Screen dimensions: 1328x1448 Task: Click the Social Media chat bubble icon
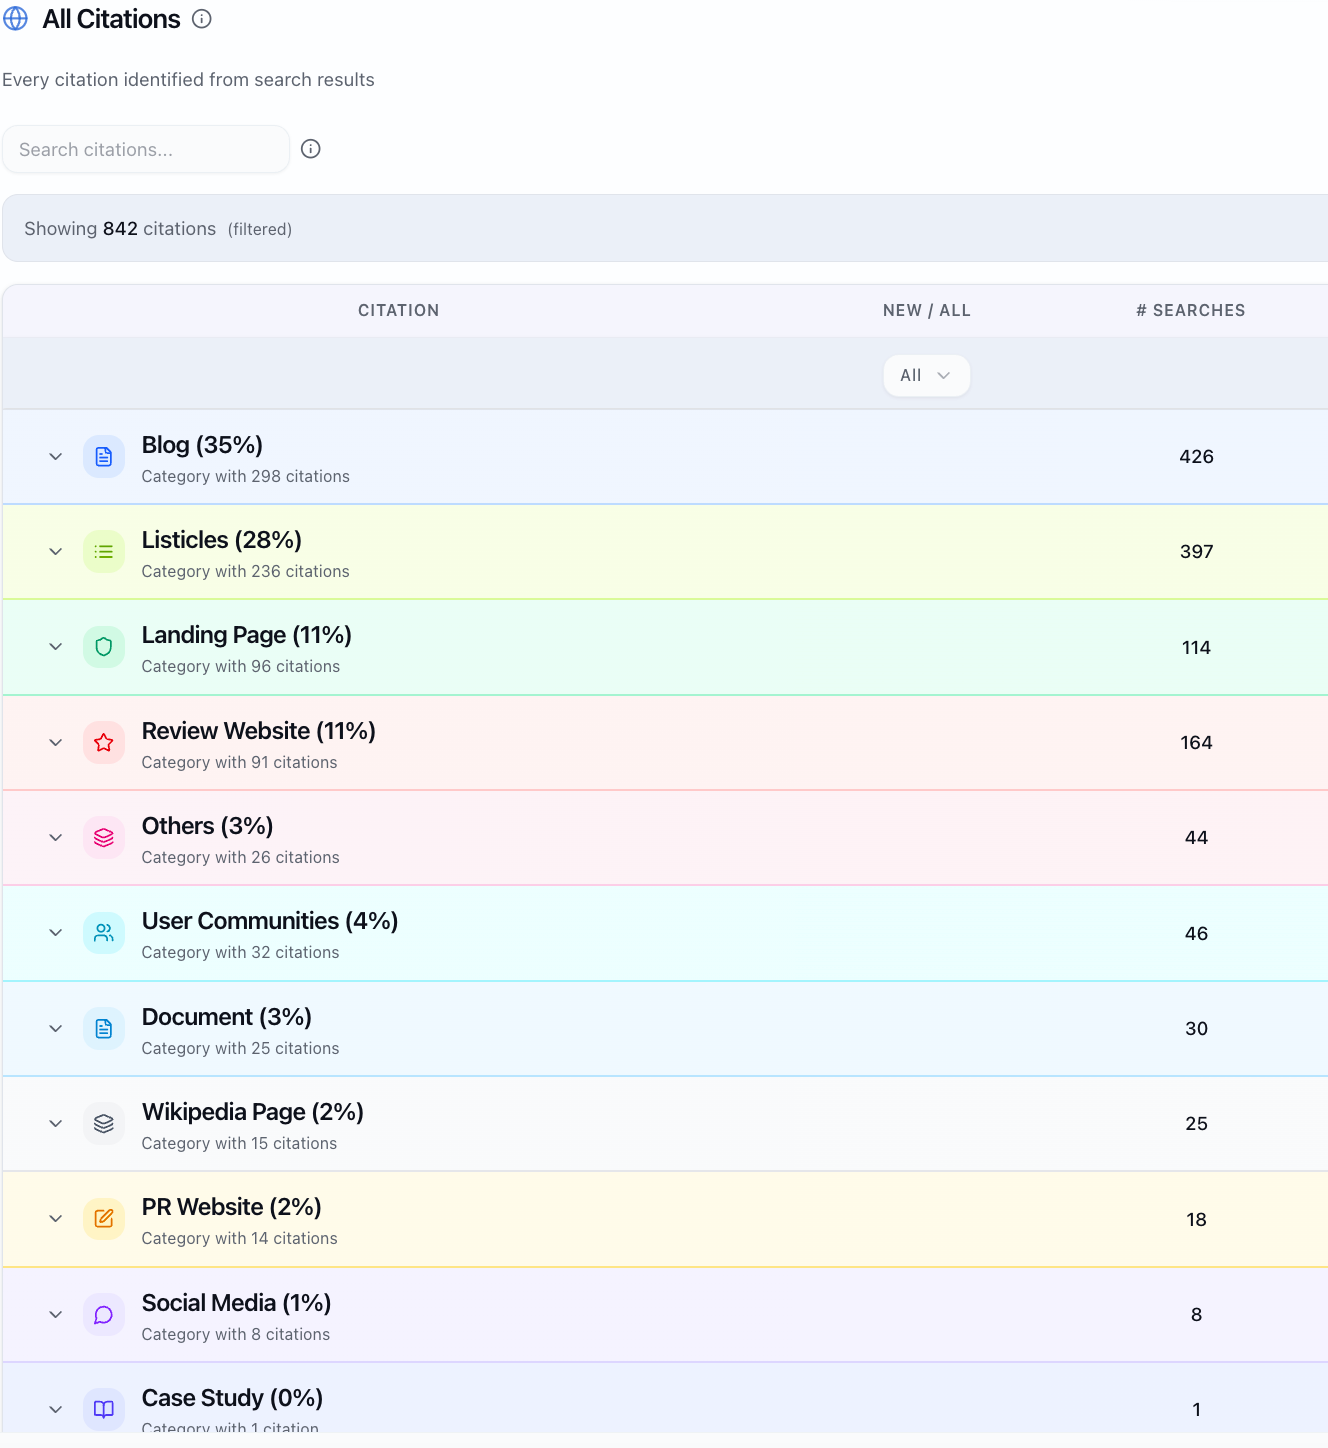104,1314
